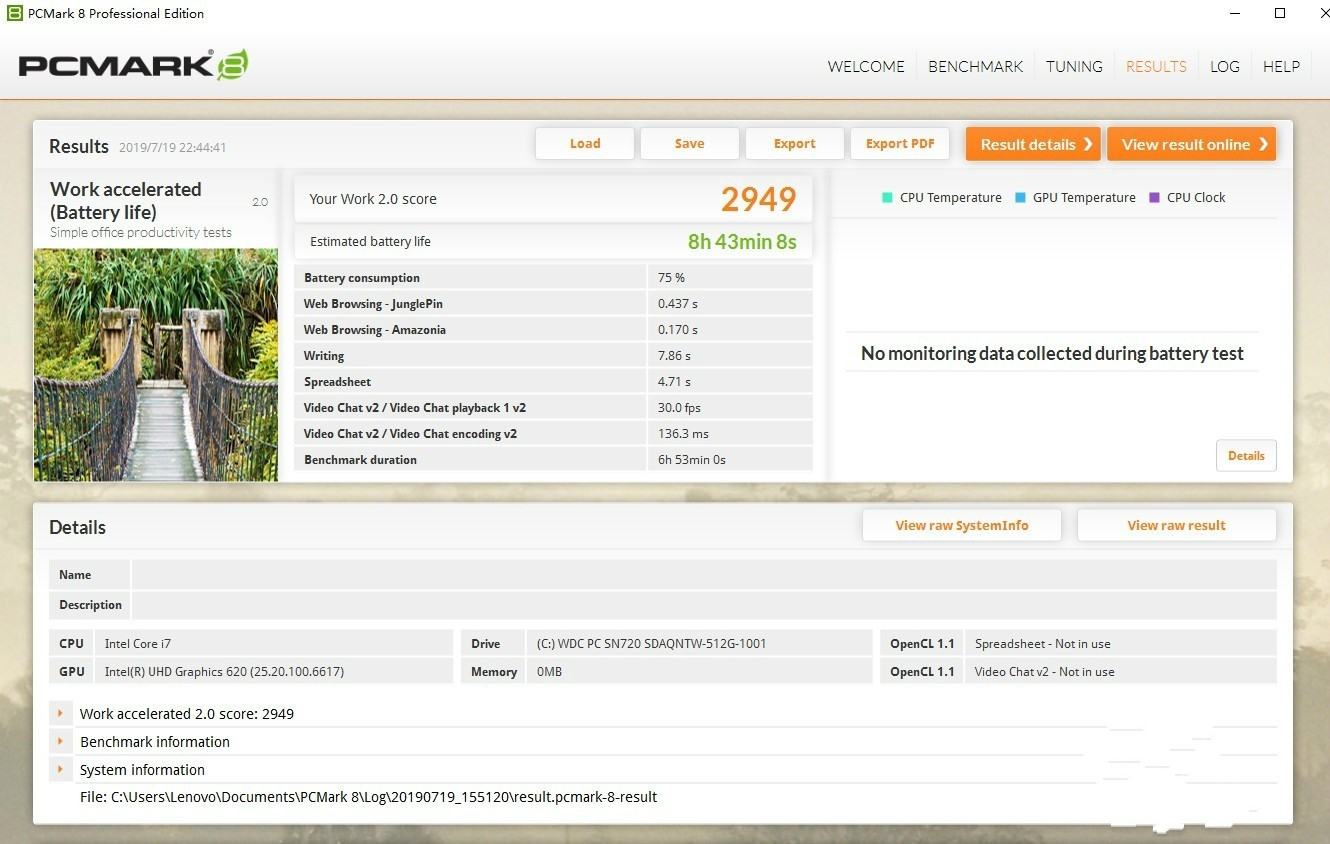Click the Load button

pos(585,143)
